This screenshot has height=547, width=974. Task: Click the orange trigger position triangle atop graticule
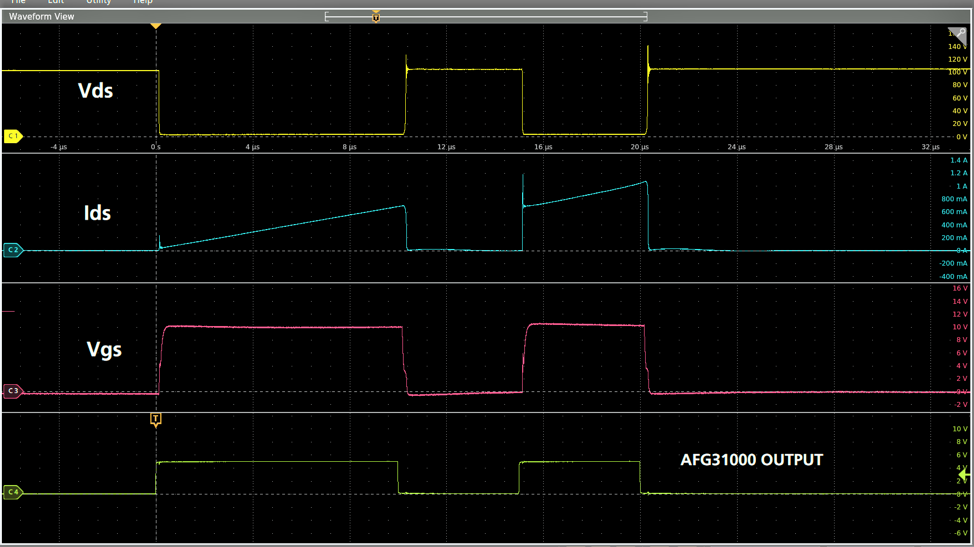click(155, 25)
